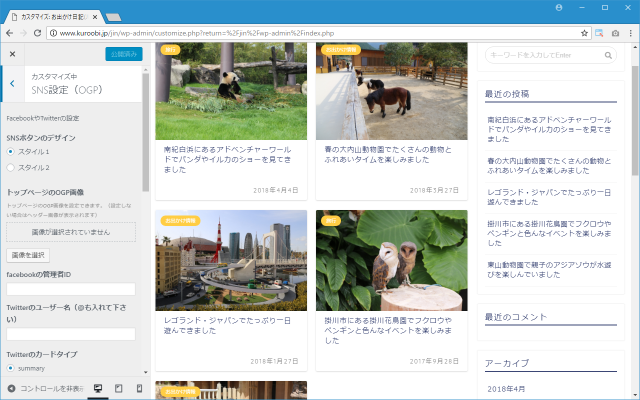The height and width of the screenshot is (400, 640).
Task: Click the Twitter username input field
Action: 71,334
